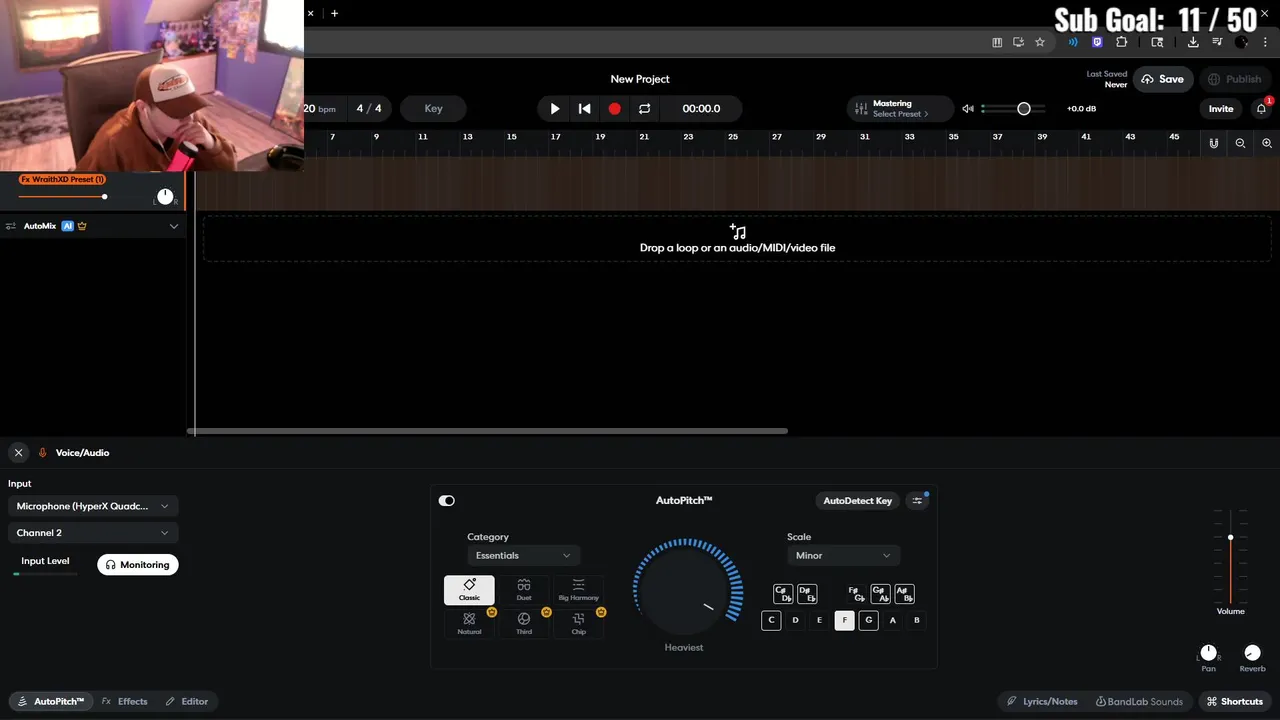This screenshot has width=1280, height=720.
Task: Select the Big Harmony preset
Action: 578,590
